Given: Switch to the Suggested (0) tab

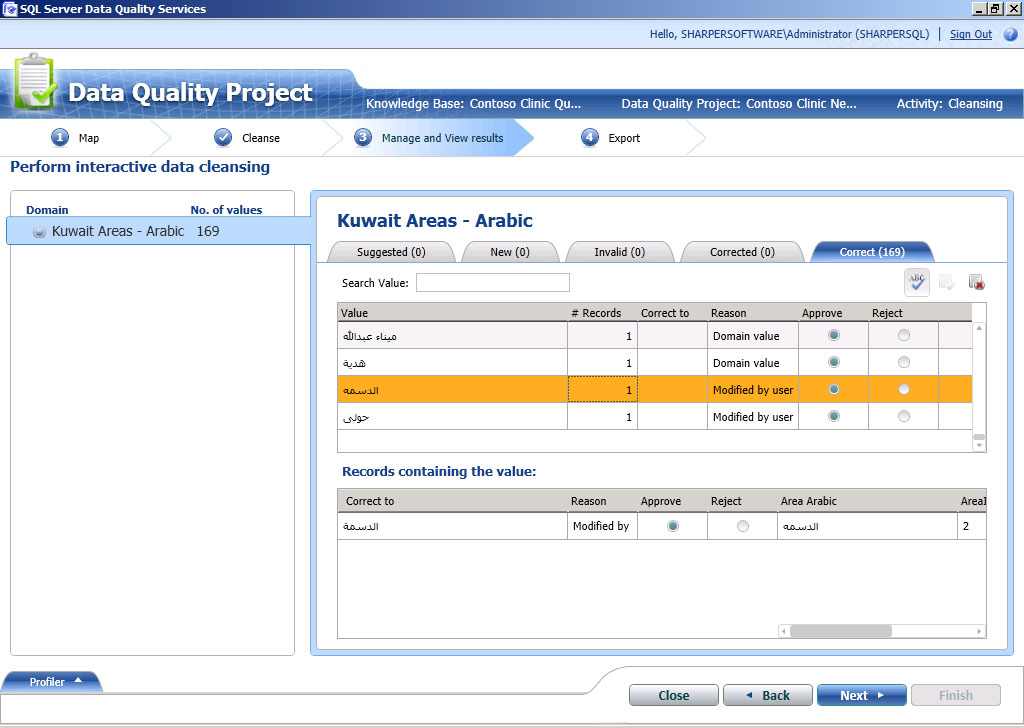Looking at the screenshot, I should tap(391, 252).
